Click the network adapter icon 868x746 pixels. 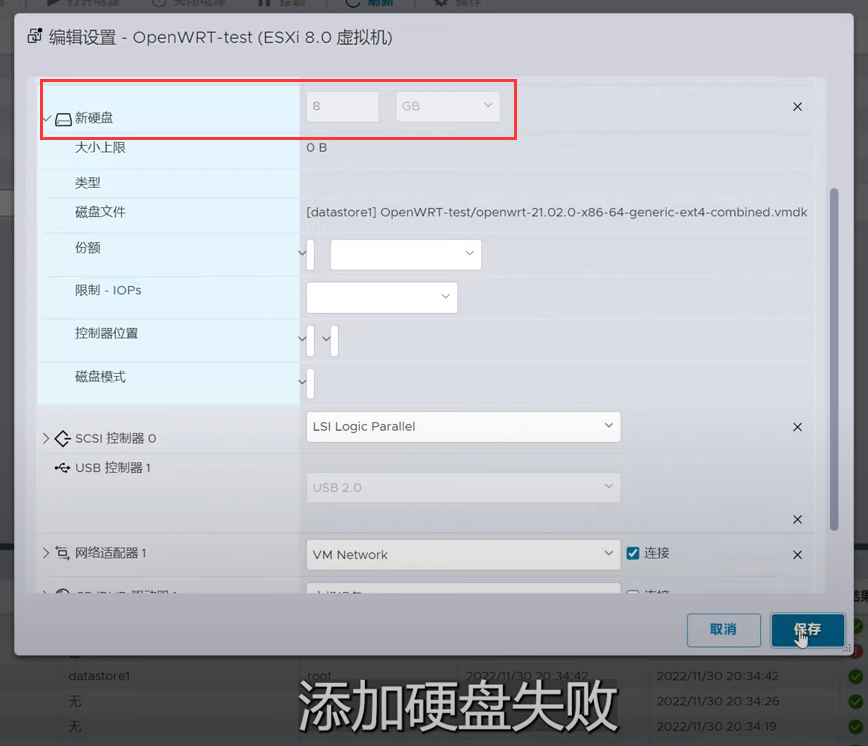coord(62,553)
